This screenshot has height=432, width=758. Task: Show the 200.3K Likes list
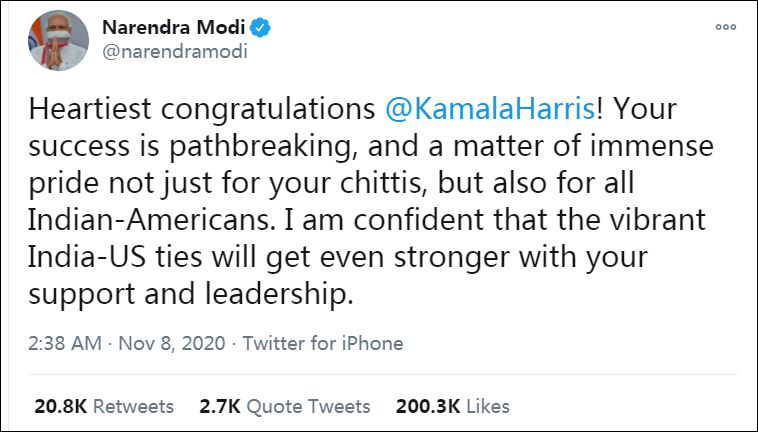point(454,406)
